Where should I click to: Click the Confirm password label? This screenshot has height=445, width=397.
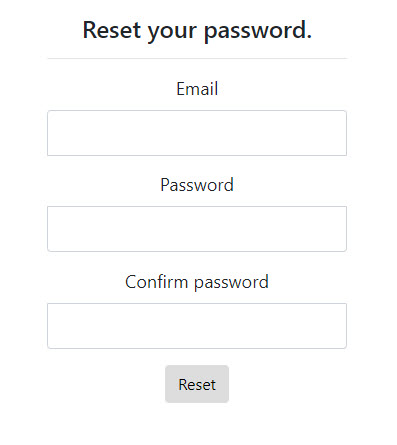[197, 282]
